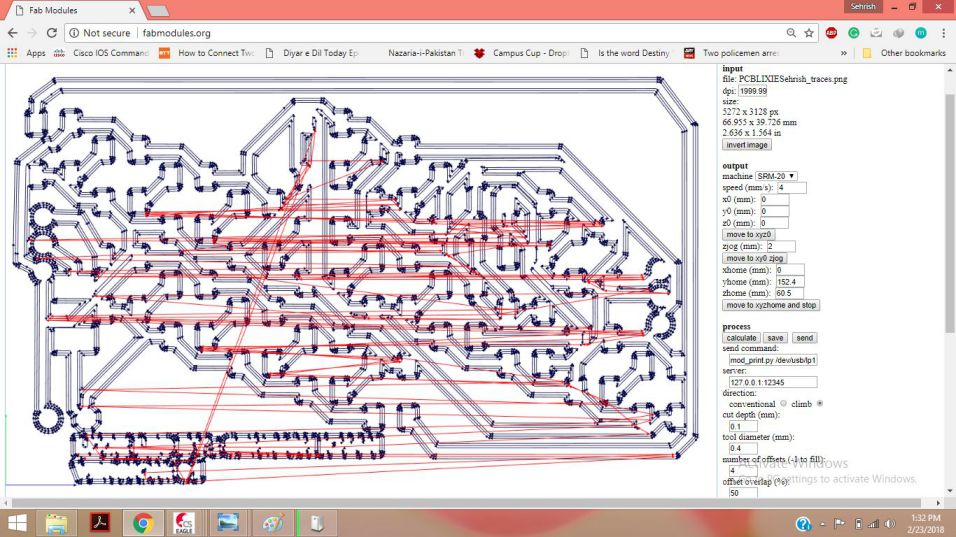The image size is (956, 537).
Task: Click the z0 (mm) input field
Action: pyautogui.click(x=774, y=223)
